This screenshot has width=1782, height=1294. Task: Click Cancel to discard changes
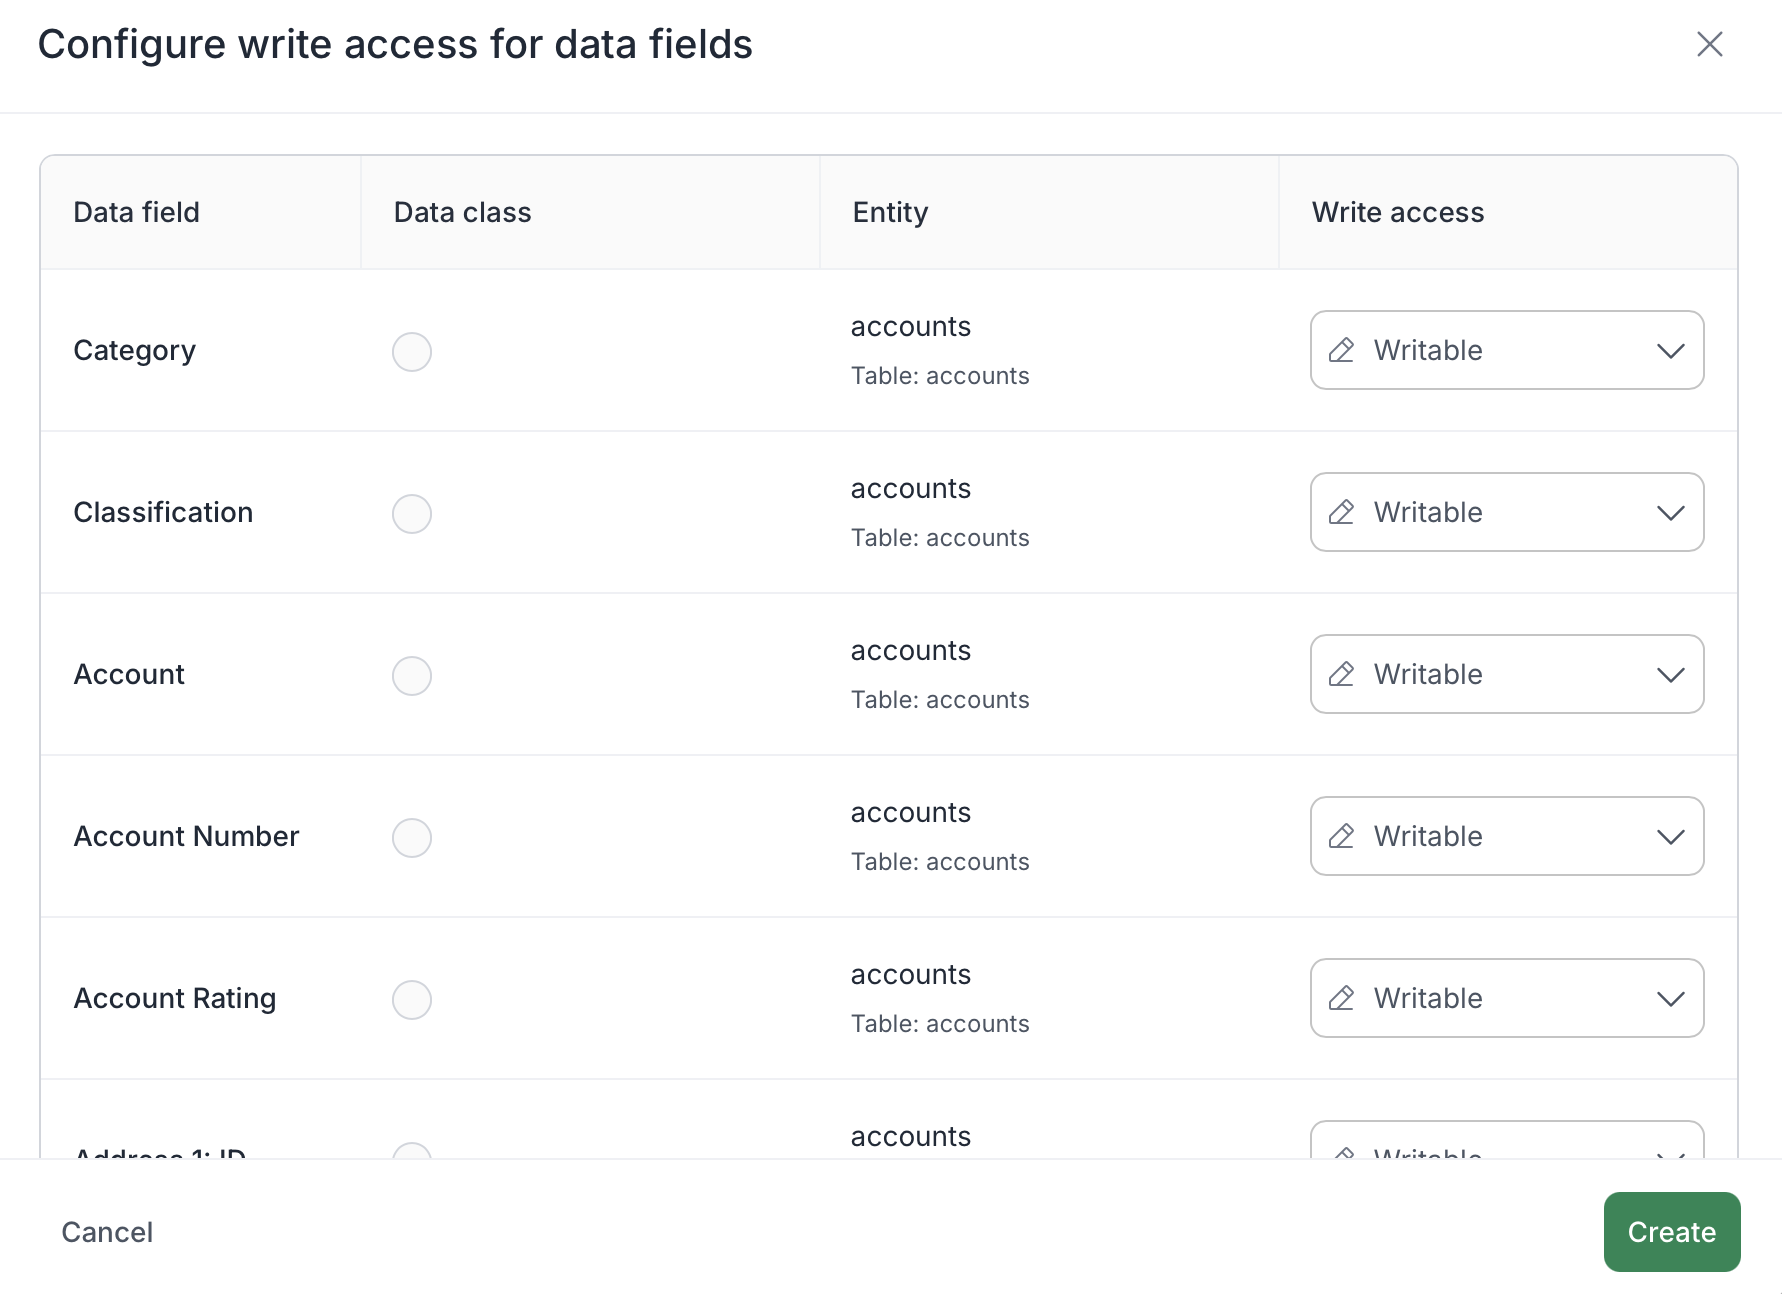click(107, 1232)
